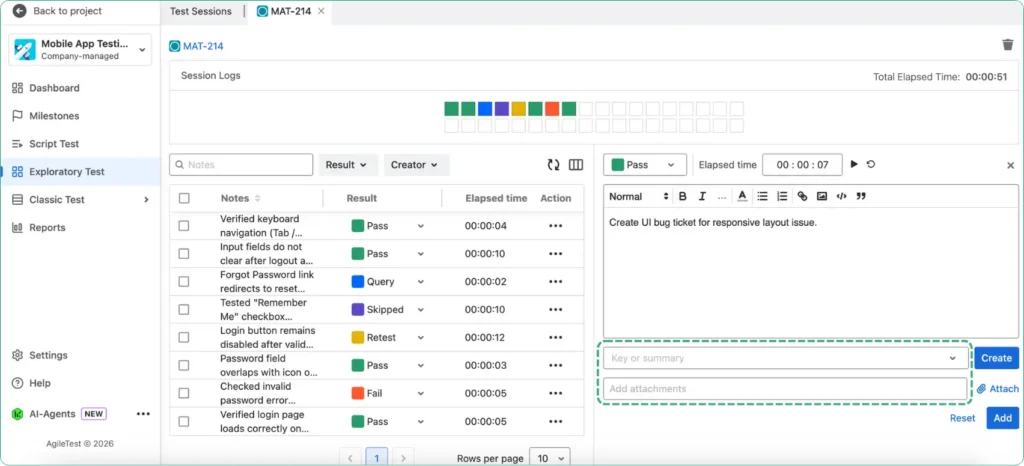Screen dimensions: 1024x466
Task: Open more formatting options ellipsis
Action: click(x=722, y=196)
